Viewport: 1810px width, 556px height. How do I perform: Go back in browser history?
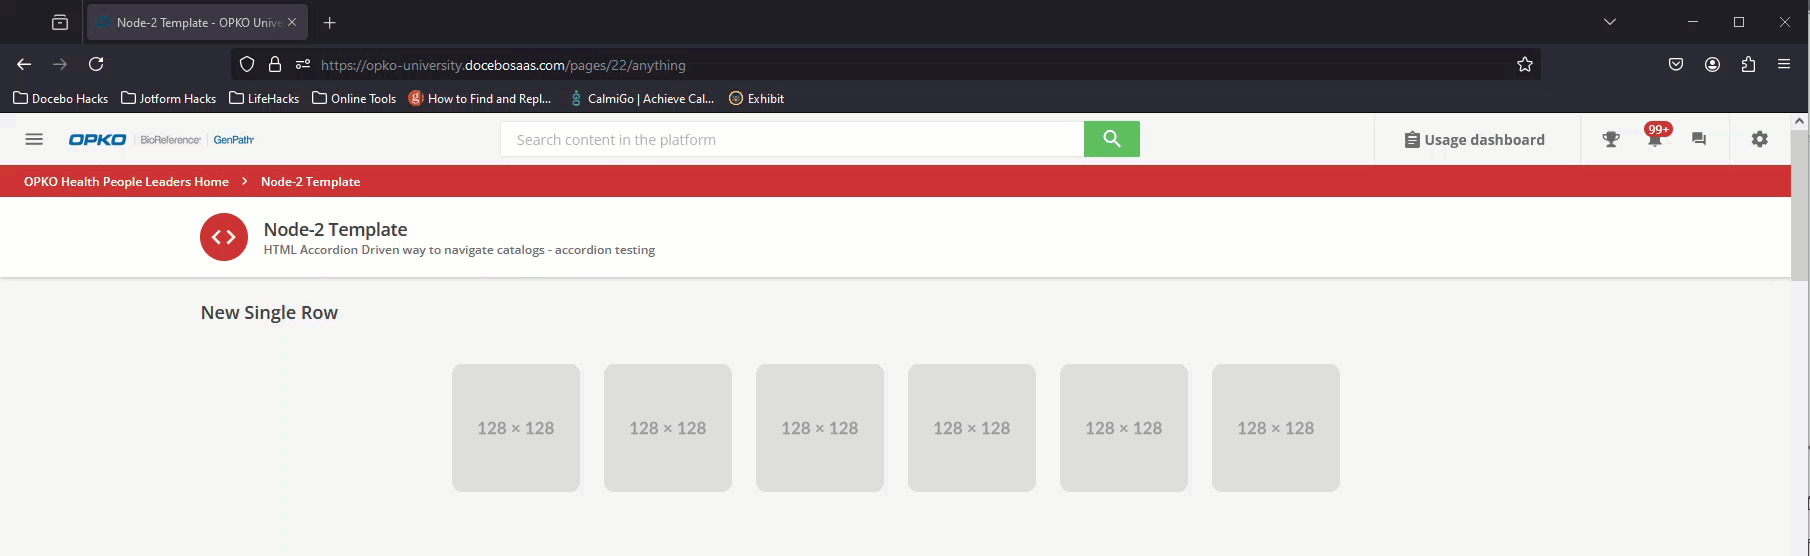tap(24, 64)
